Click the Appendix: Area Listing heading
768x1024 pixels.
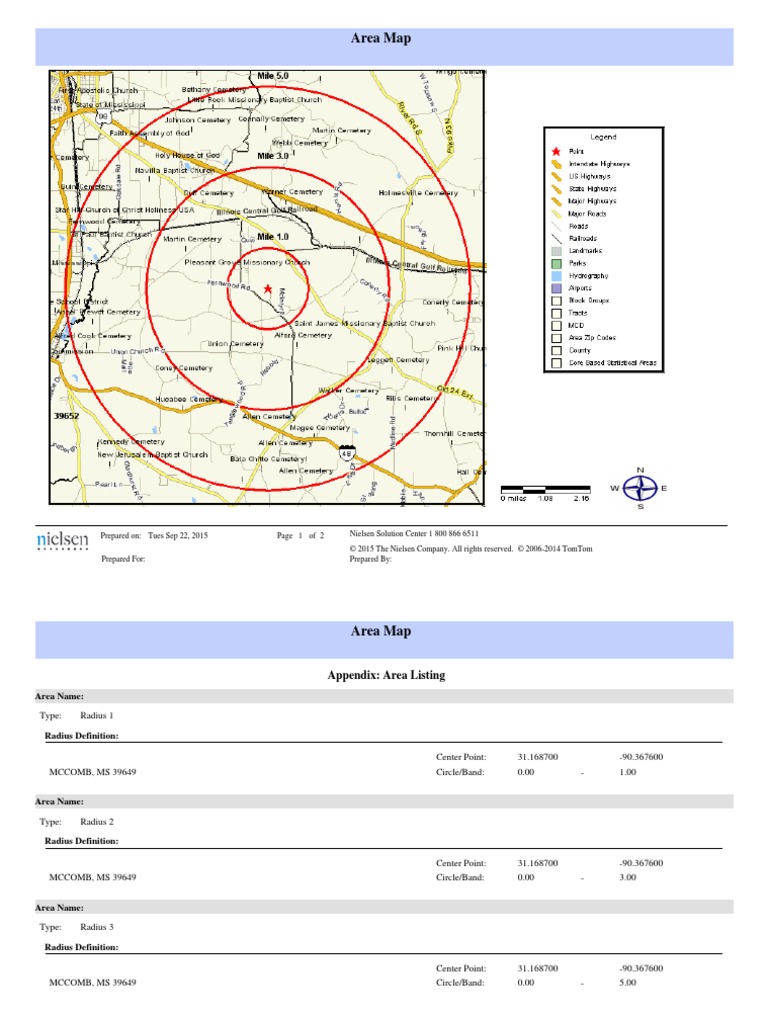pyautogui.click(x=386, y=675)
